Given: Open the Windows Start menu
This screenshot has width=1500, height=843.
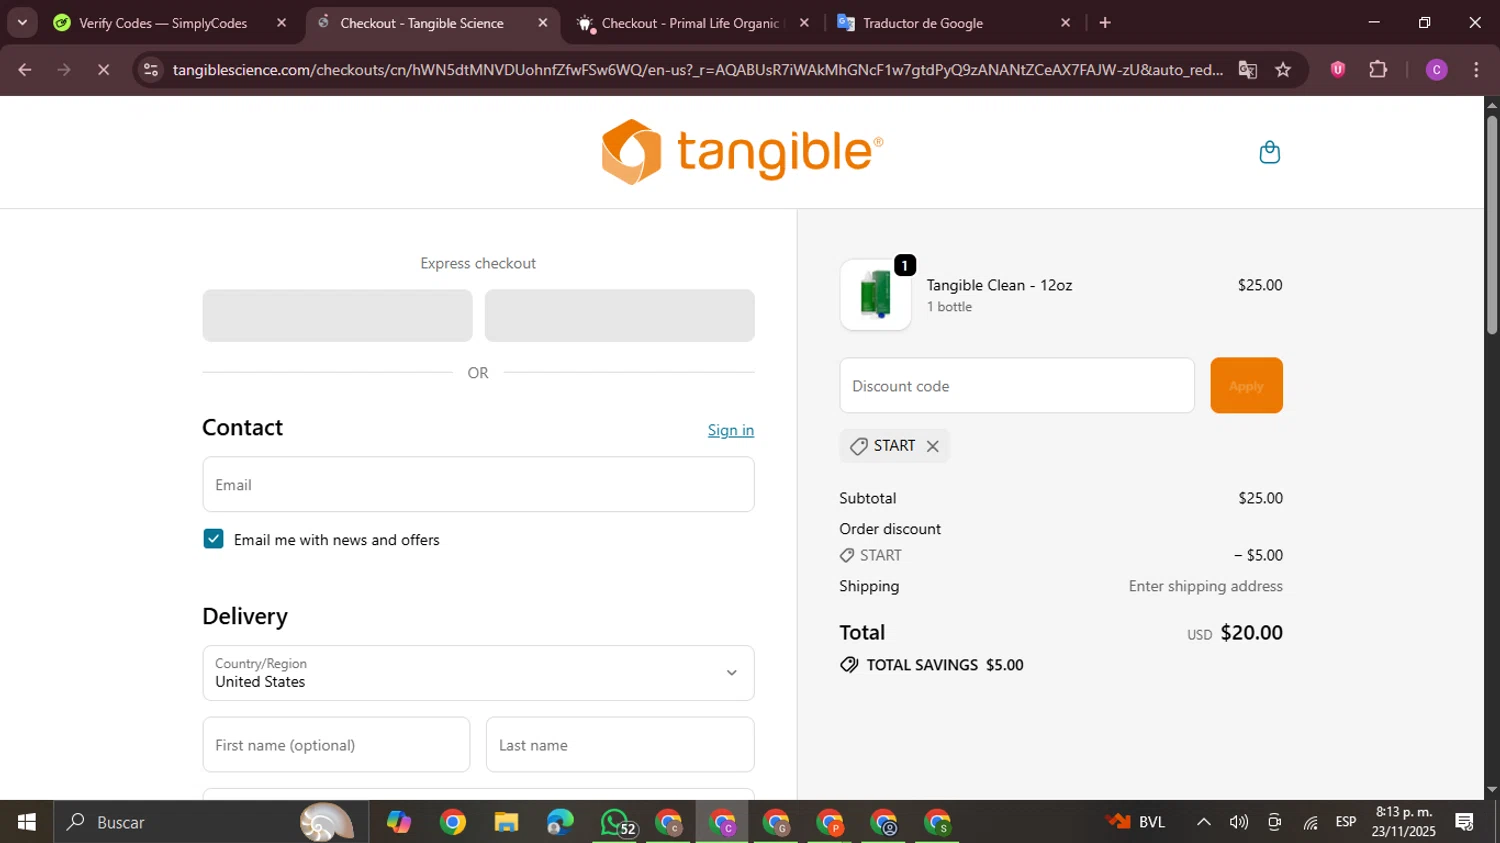Looking at the screenshot, I should tap(27, 822).
